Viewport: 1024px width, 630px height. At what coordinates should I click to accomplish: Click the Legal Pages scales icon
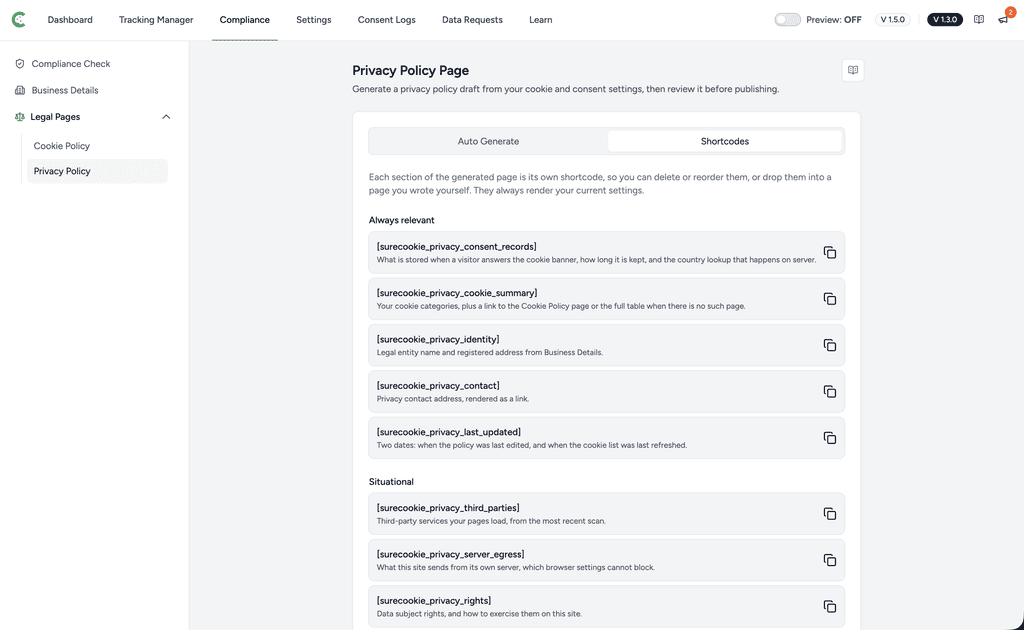20,117
